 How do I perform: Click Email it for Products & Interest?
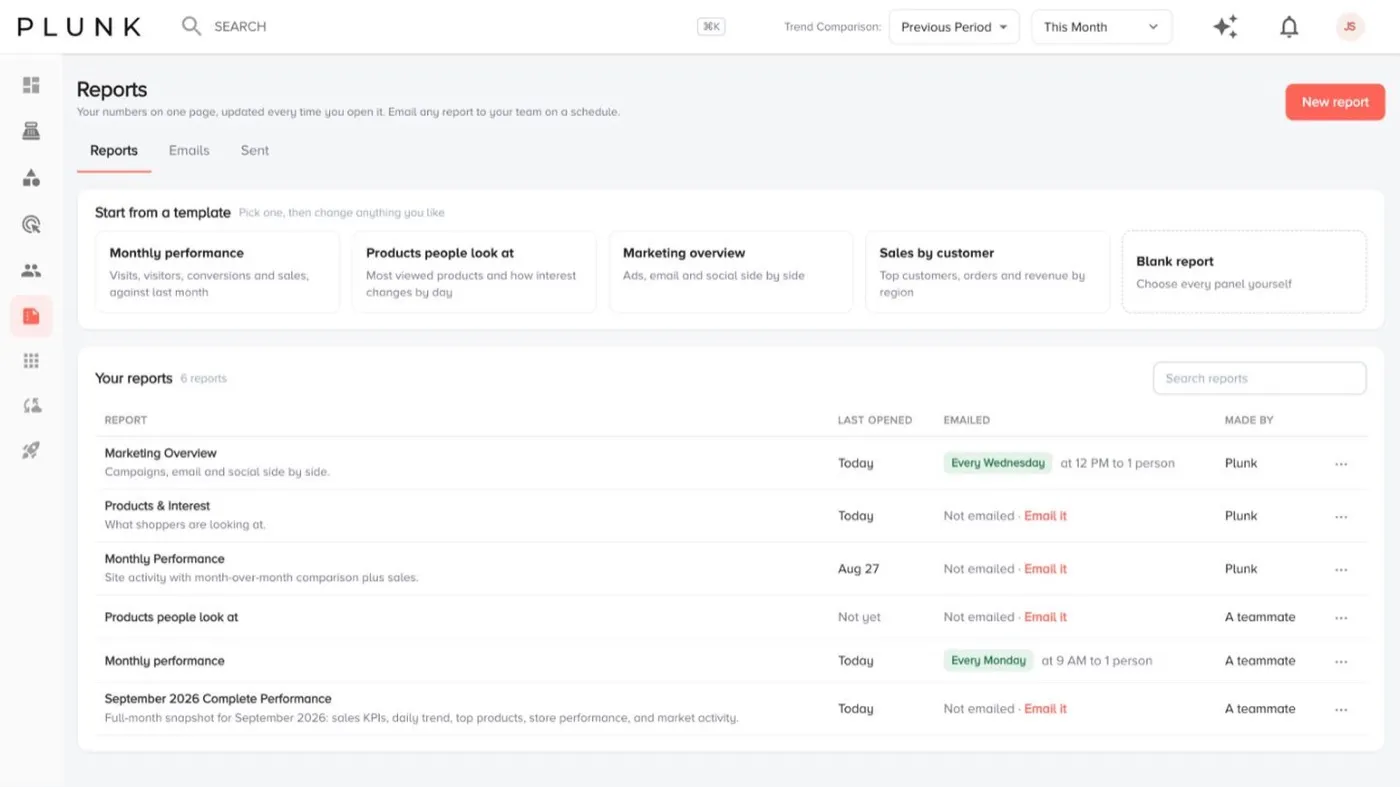point(1045,516)
